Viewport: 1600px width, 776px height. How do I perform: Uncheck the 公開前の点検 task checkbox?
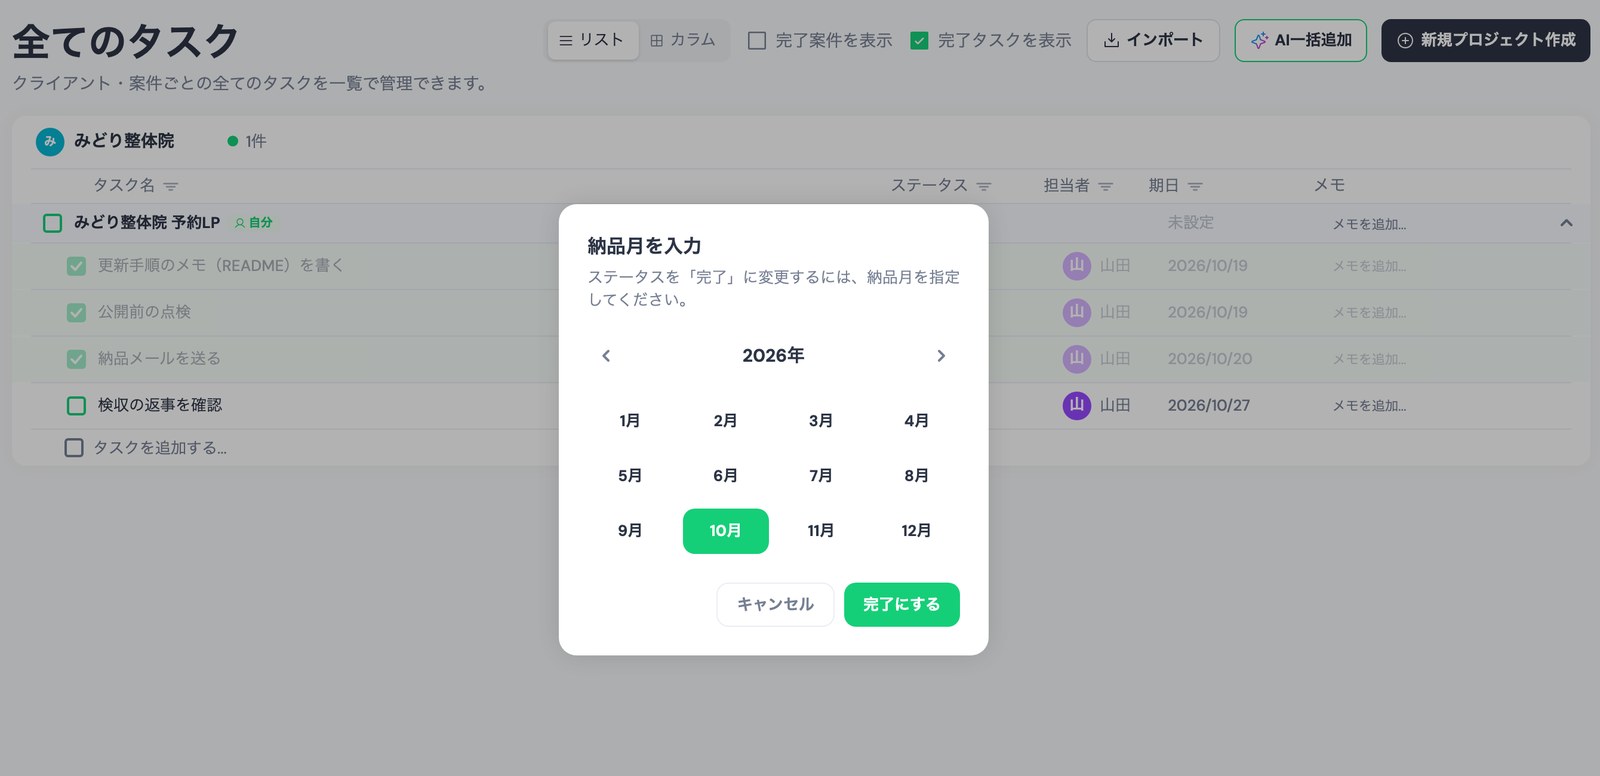pyautogui.click(x=76, y=312)
